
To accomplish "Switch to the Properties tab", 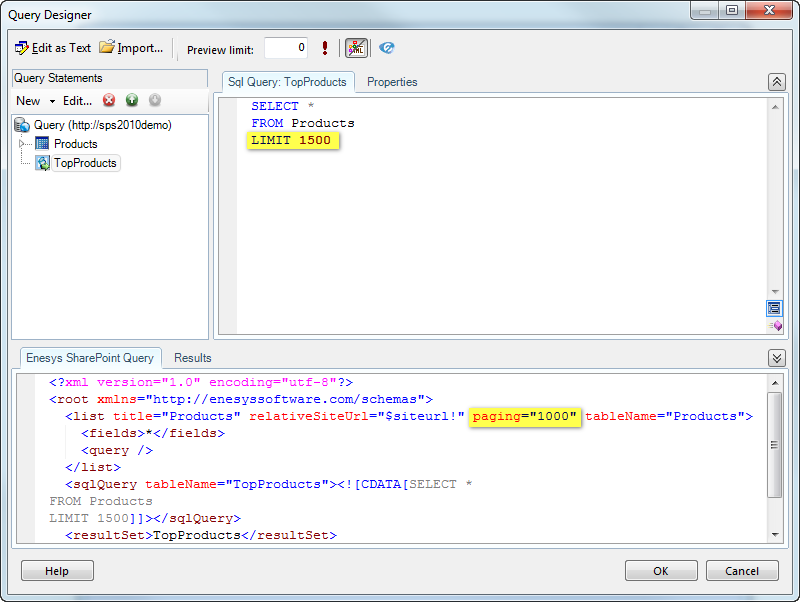I will coord(392,82).
